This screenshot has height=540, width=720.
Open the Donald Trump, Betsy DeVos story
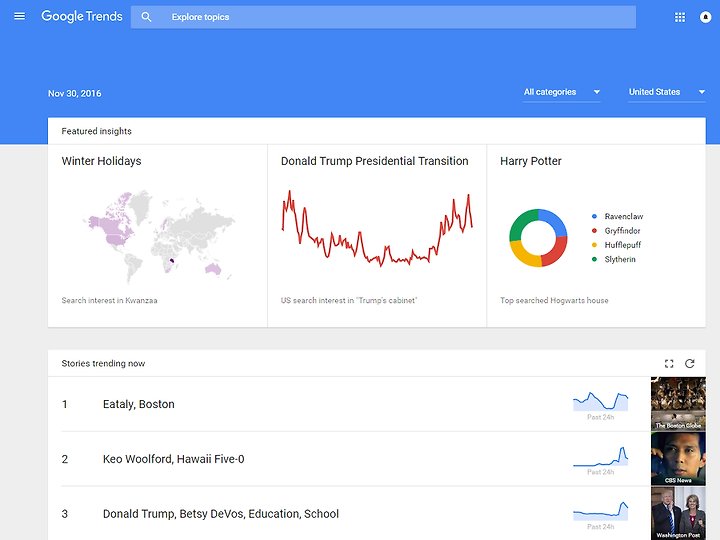221,514
